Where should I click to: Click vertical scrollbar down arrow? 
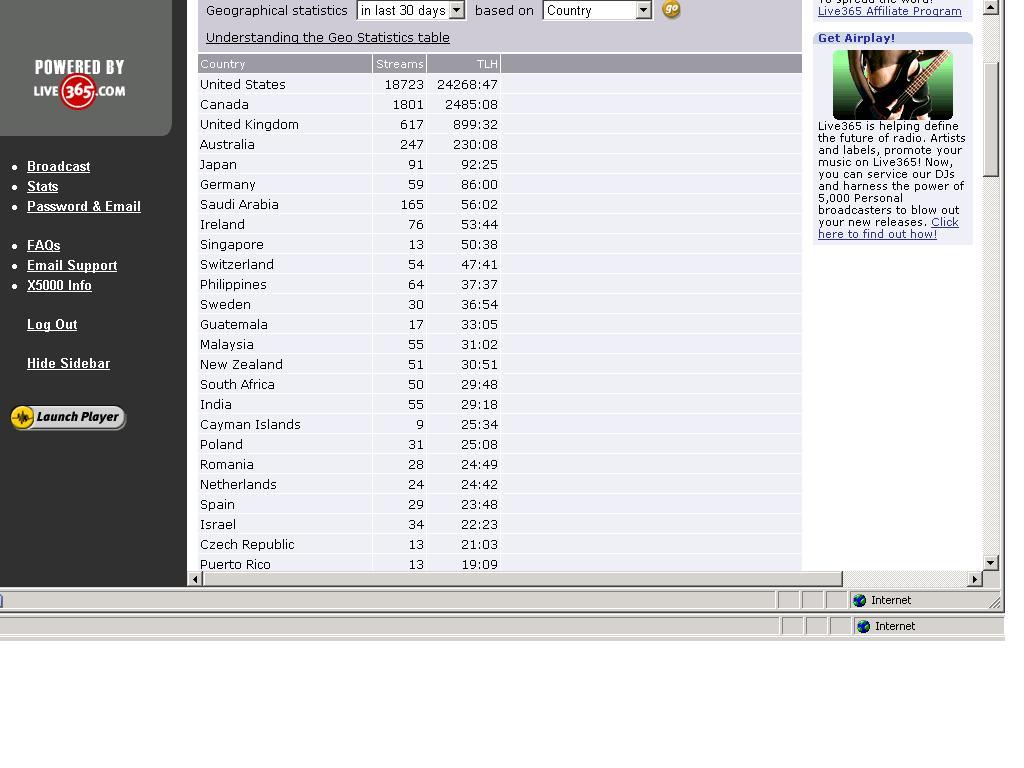991,562
